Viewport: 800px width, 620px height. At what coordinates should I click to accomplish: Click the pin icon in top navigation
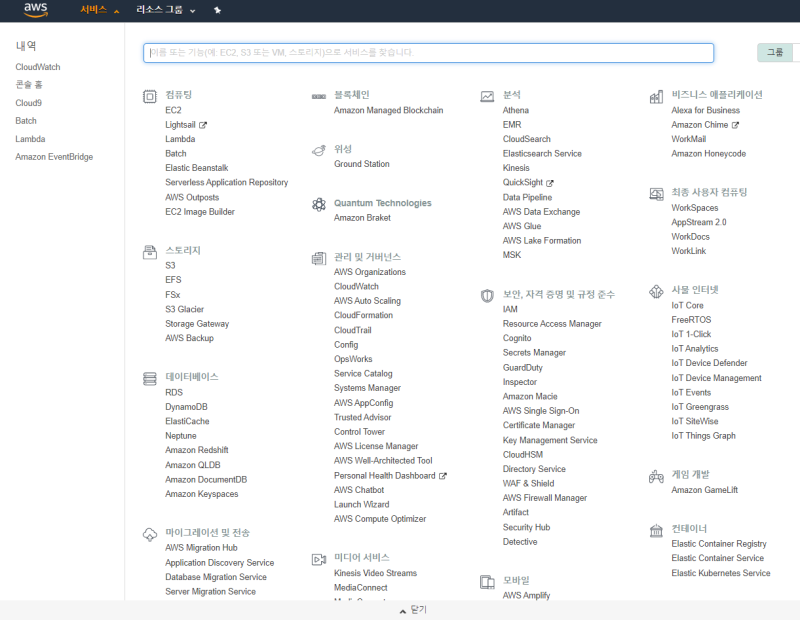click(218, 10)
